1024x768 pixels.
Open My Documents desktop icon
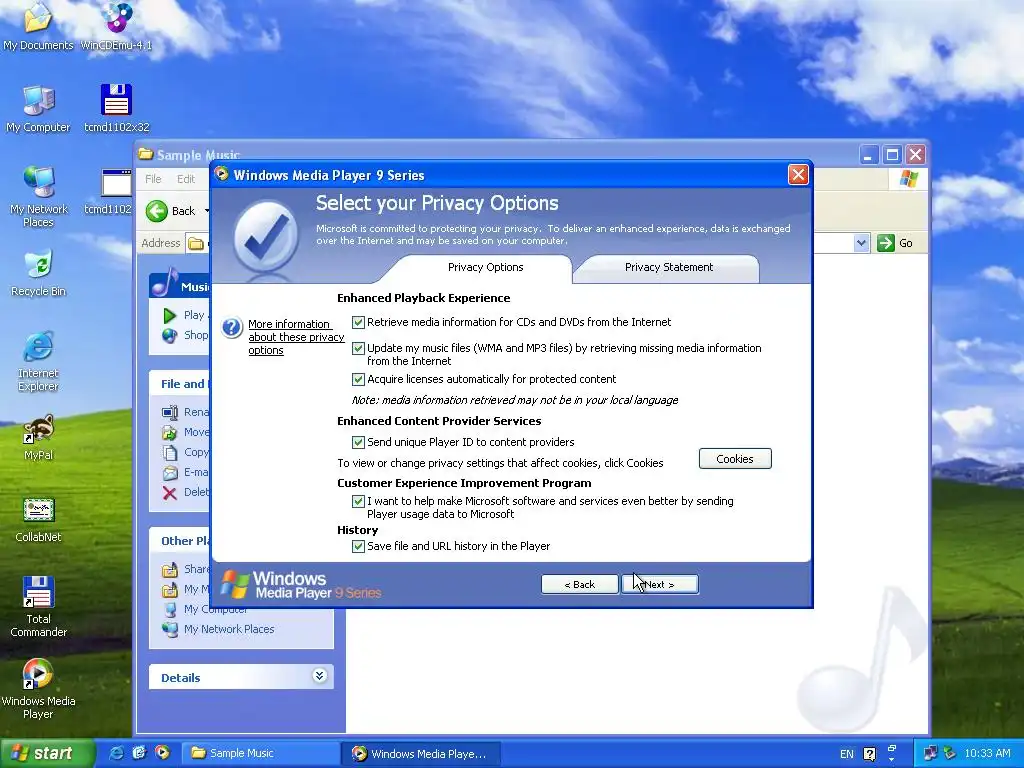click(x=38, y=26)
